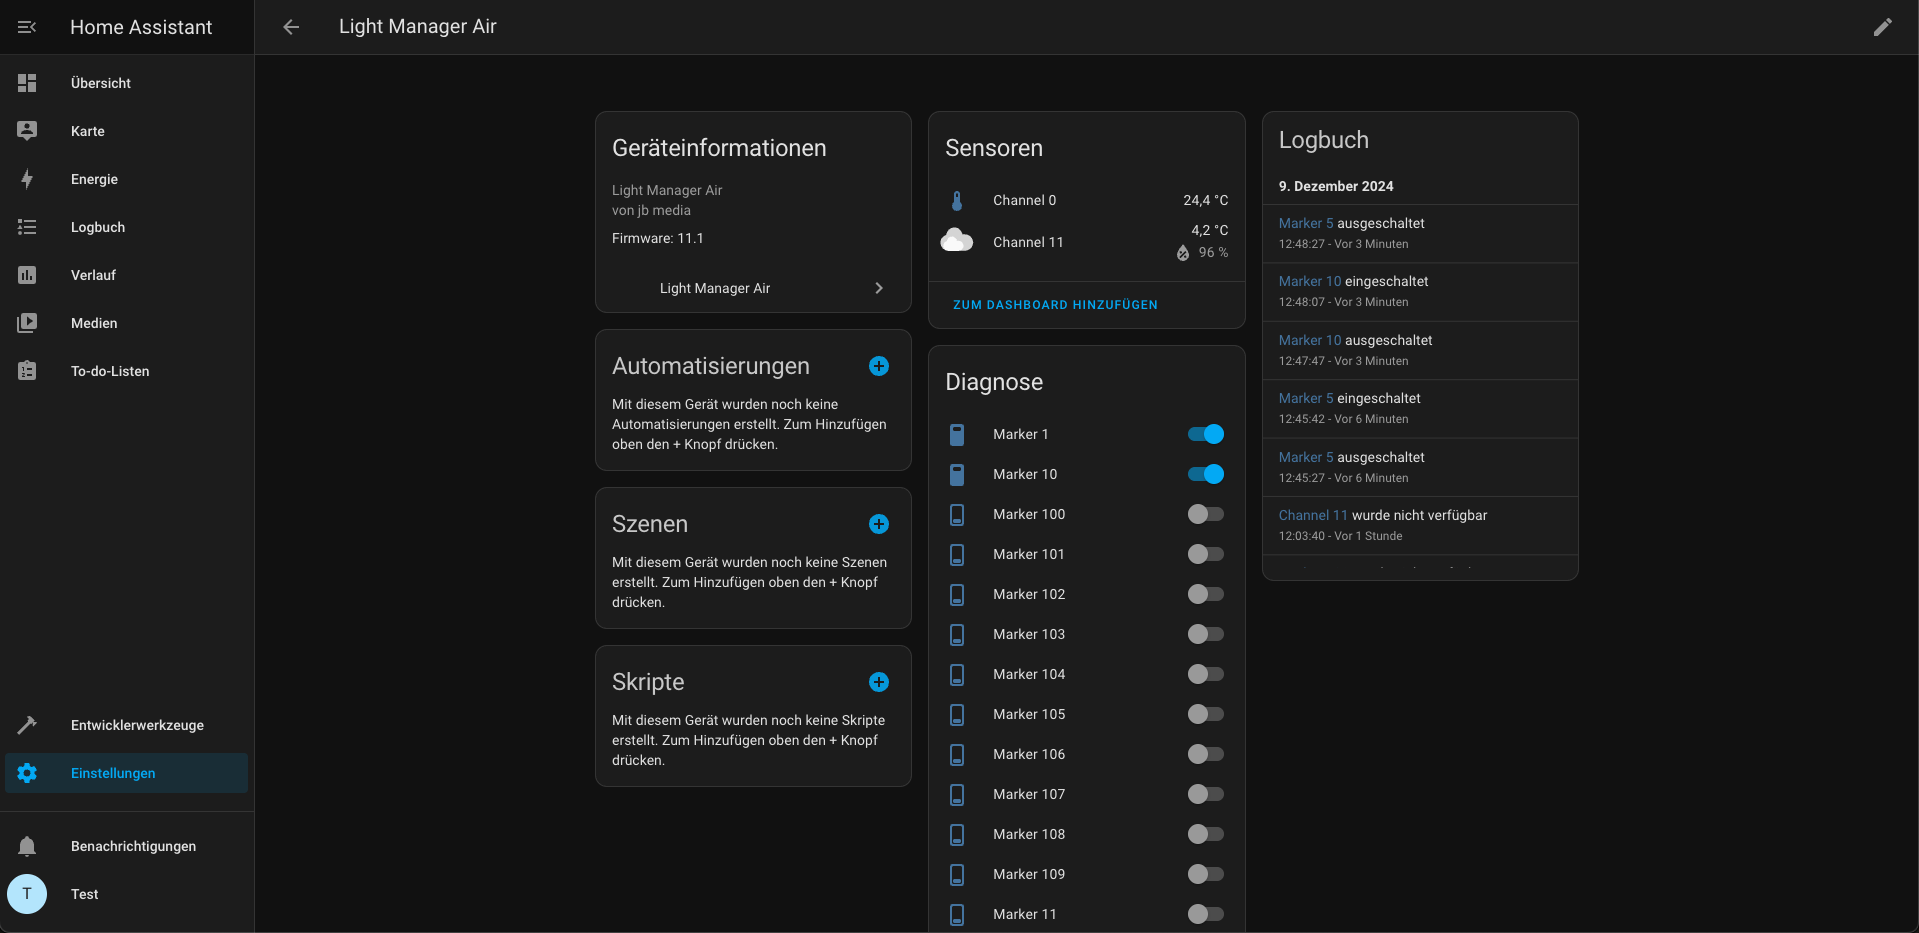The image size is (1919, 933).
Task: Open Karte in the sidebar
Action: (x=126, y=131)
